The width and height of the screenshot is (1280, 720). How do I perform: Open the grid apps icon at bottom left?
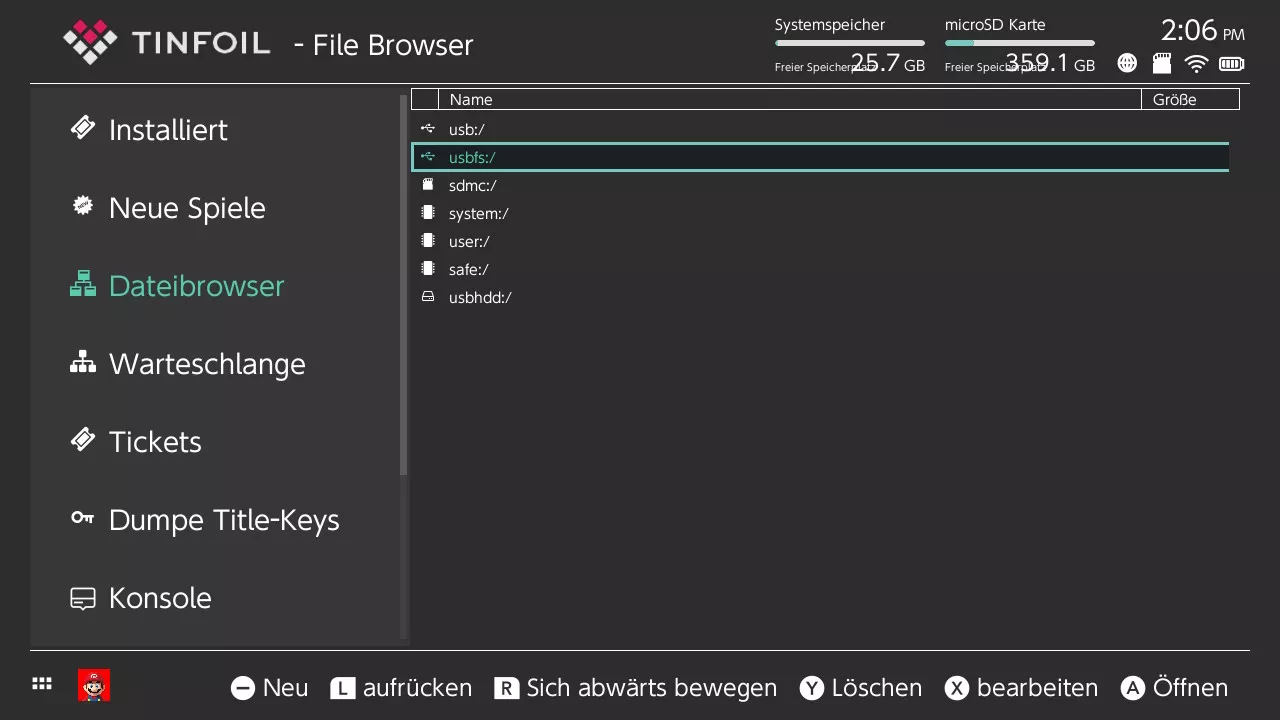42,685
